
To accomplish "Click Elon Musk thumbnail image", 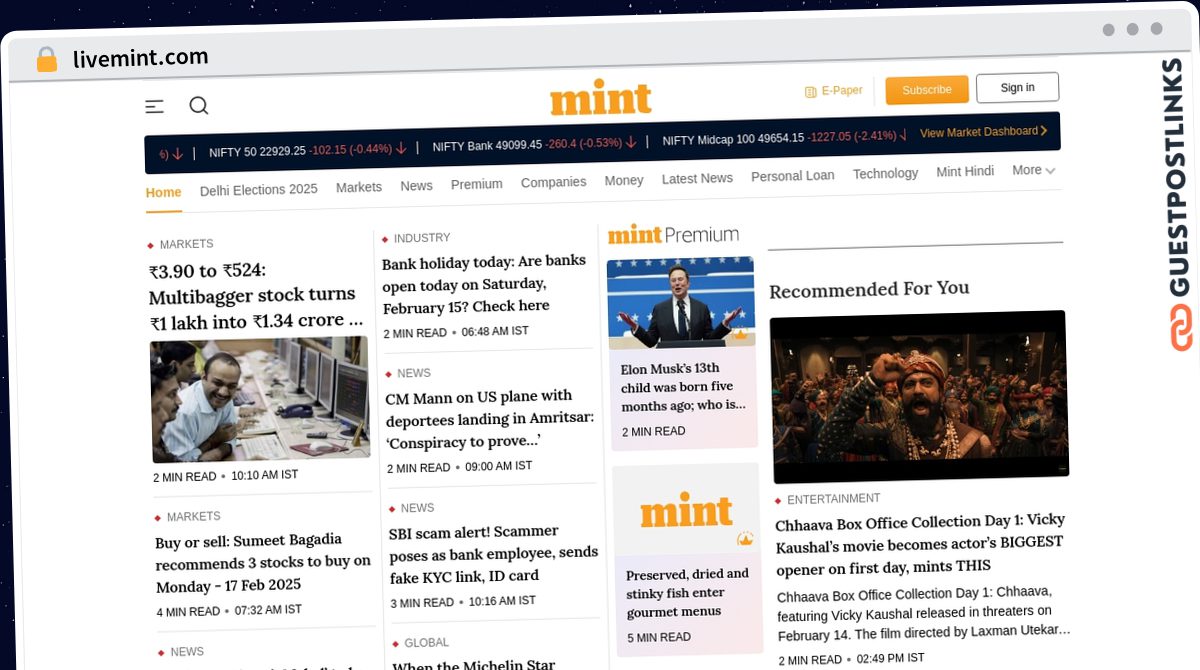I will click(682, 302).
